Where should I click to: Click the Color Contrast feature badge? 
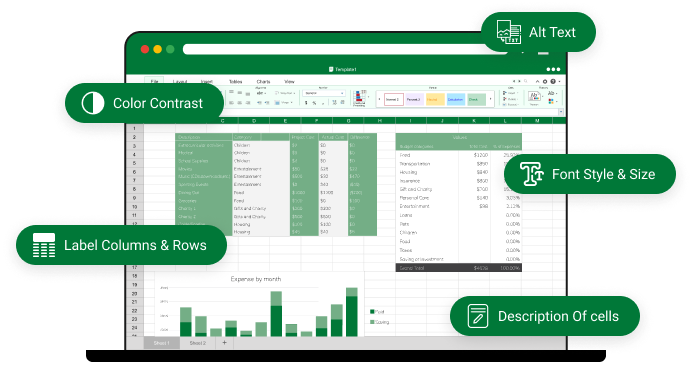(x=145, y=103)
